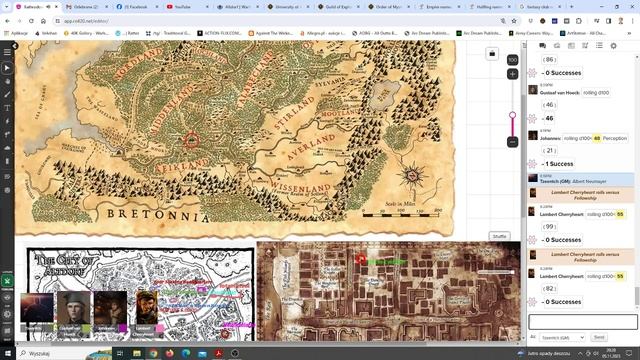Reload the page
Screen dimensions: 640x360
click(x=31, y=21)
